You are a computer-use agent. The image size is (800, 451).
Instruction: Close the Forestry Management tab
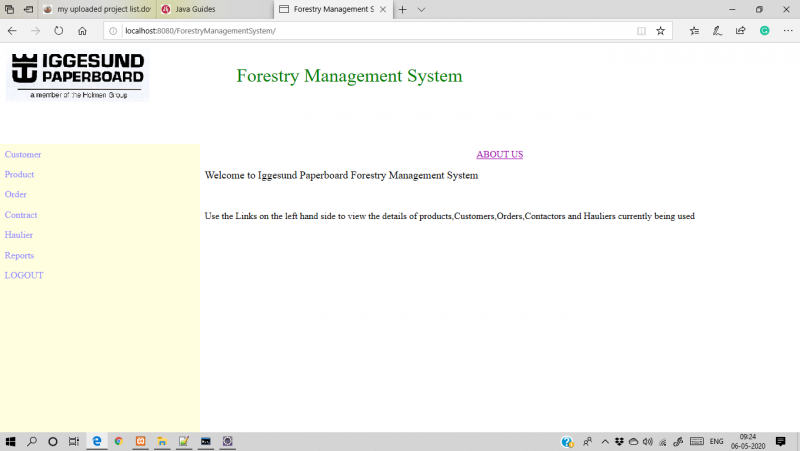383,9
